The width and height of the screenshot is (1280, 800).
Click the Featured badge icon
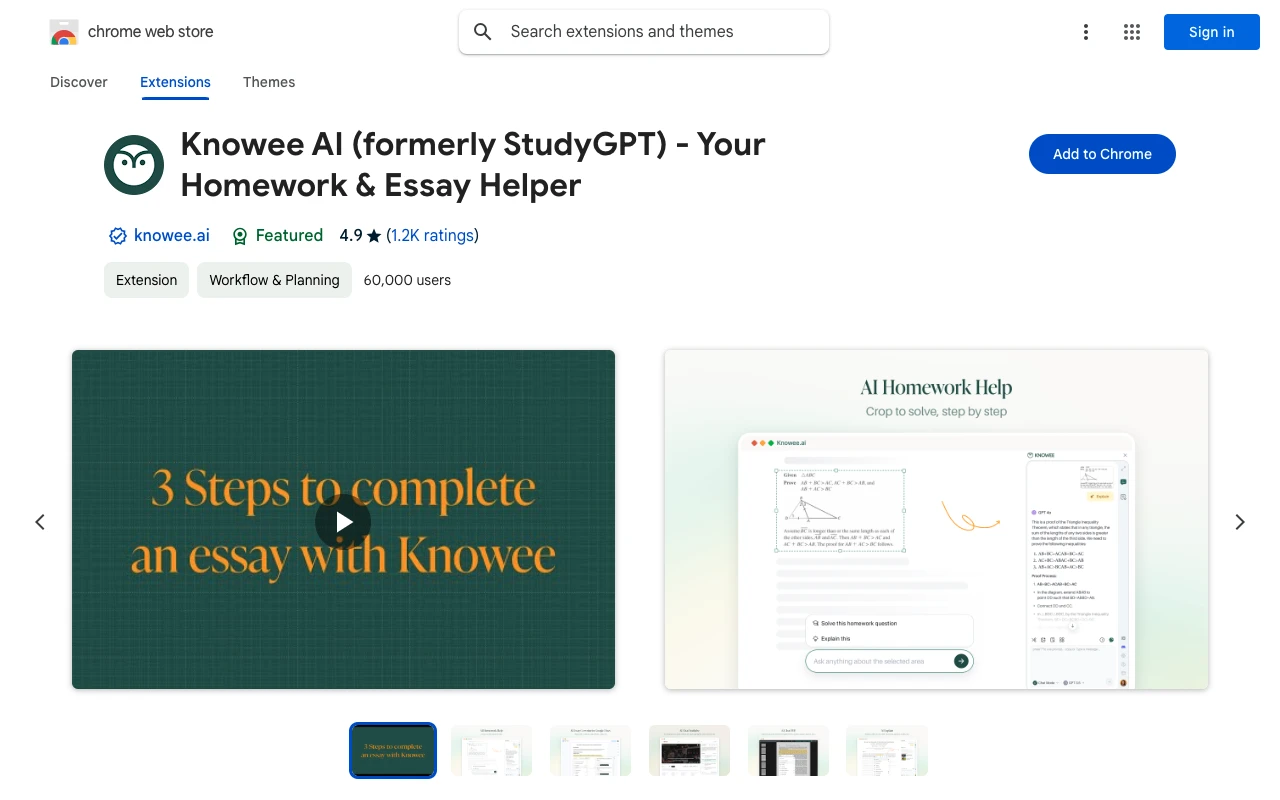(240, 236)
